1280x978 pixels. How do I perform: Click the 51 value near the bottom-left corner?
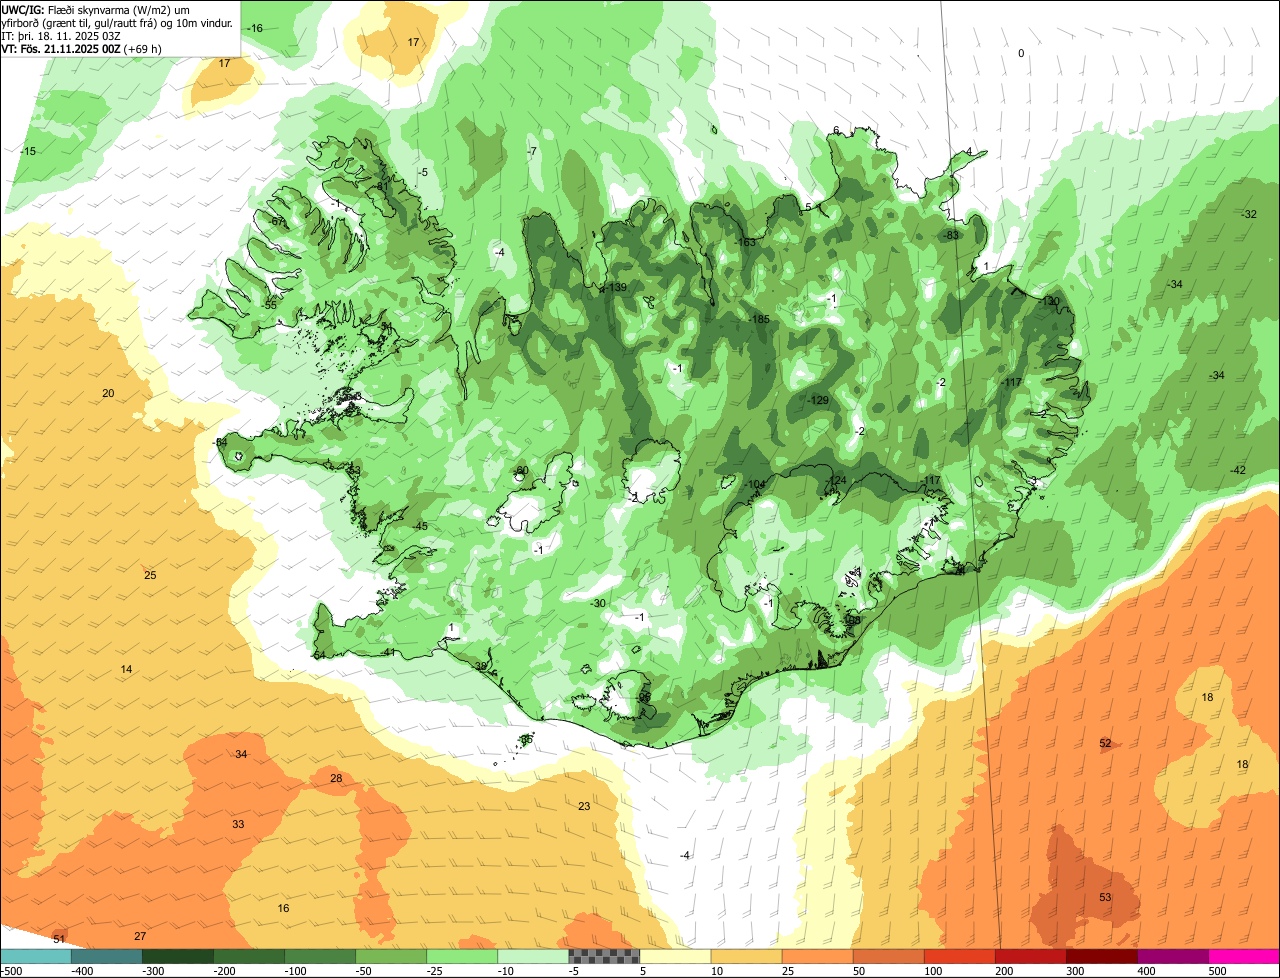[x=59, y=939]
